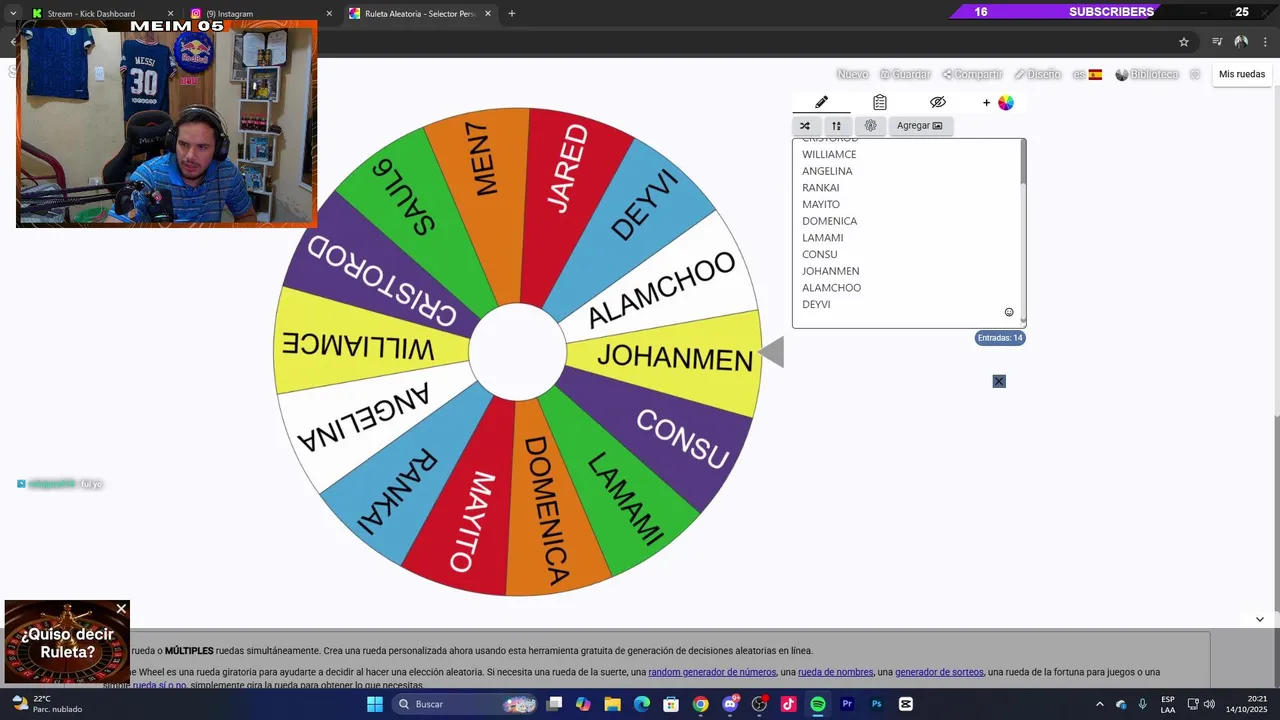
Task: Select JOHANMEN in the entries list
Action: [831, 271]
